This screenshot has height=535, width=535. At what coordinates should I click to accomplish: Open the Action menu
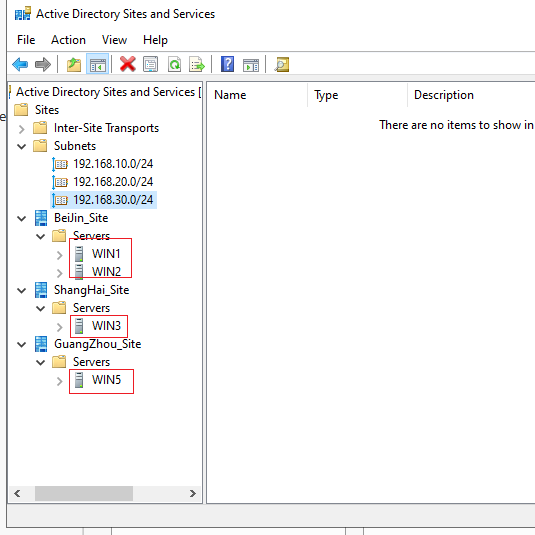point(68,40)
